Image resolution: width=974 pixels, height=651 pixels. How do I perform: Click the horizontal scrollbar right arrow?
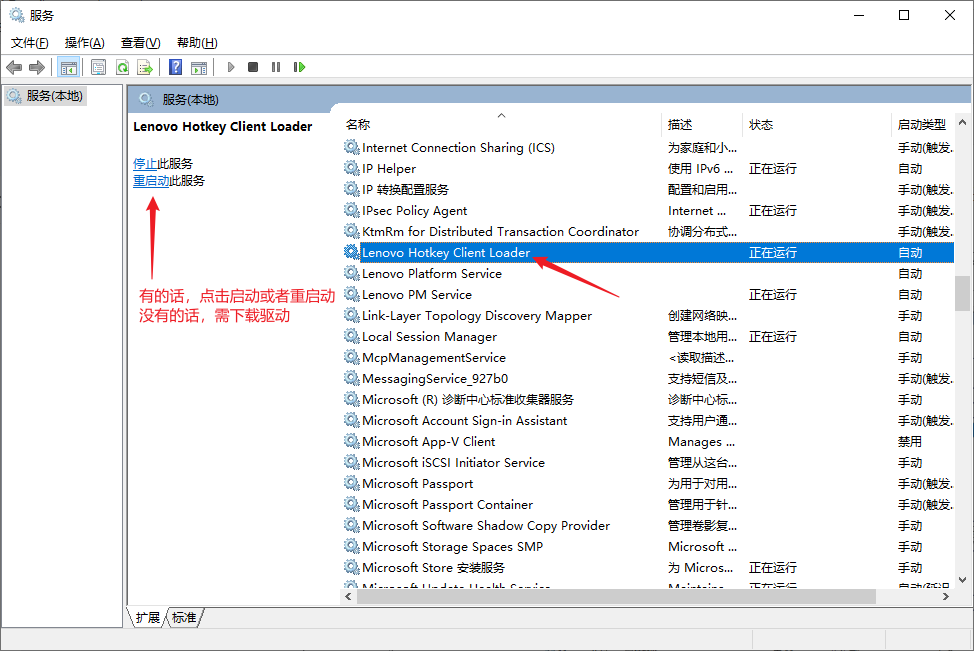(x=945, y=596)
